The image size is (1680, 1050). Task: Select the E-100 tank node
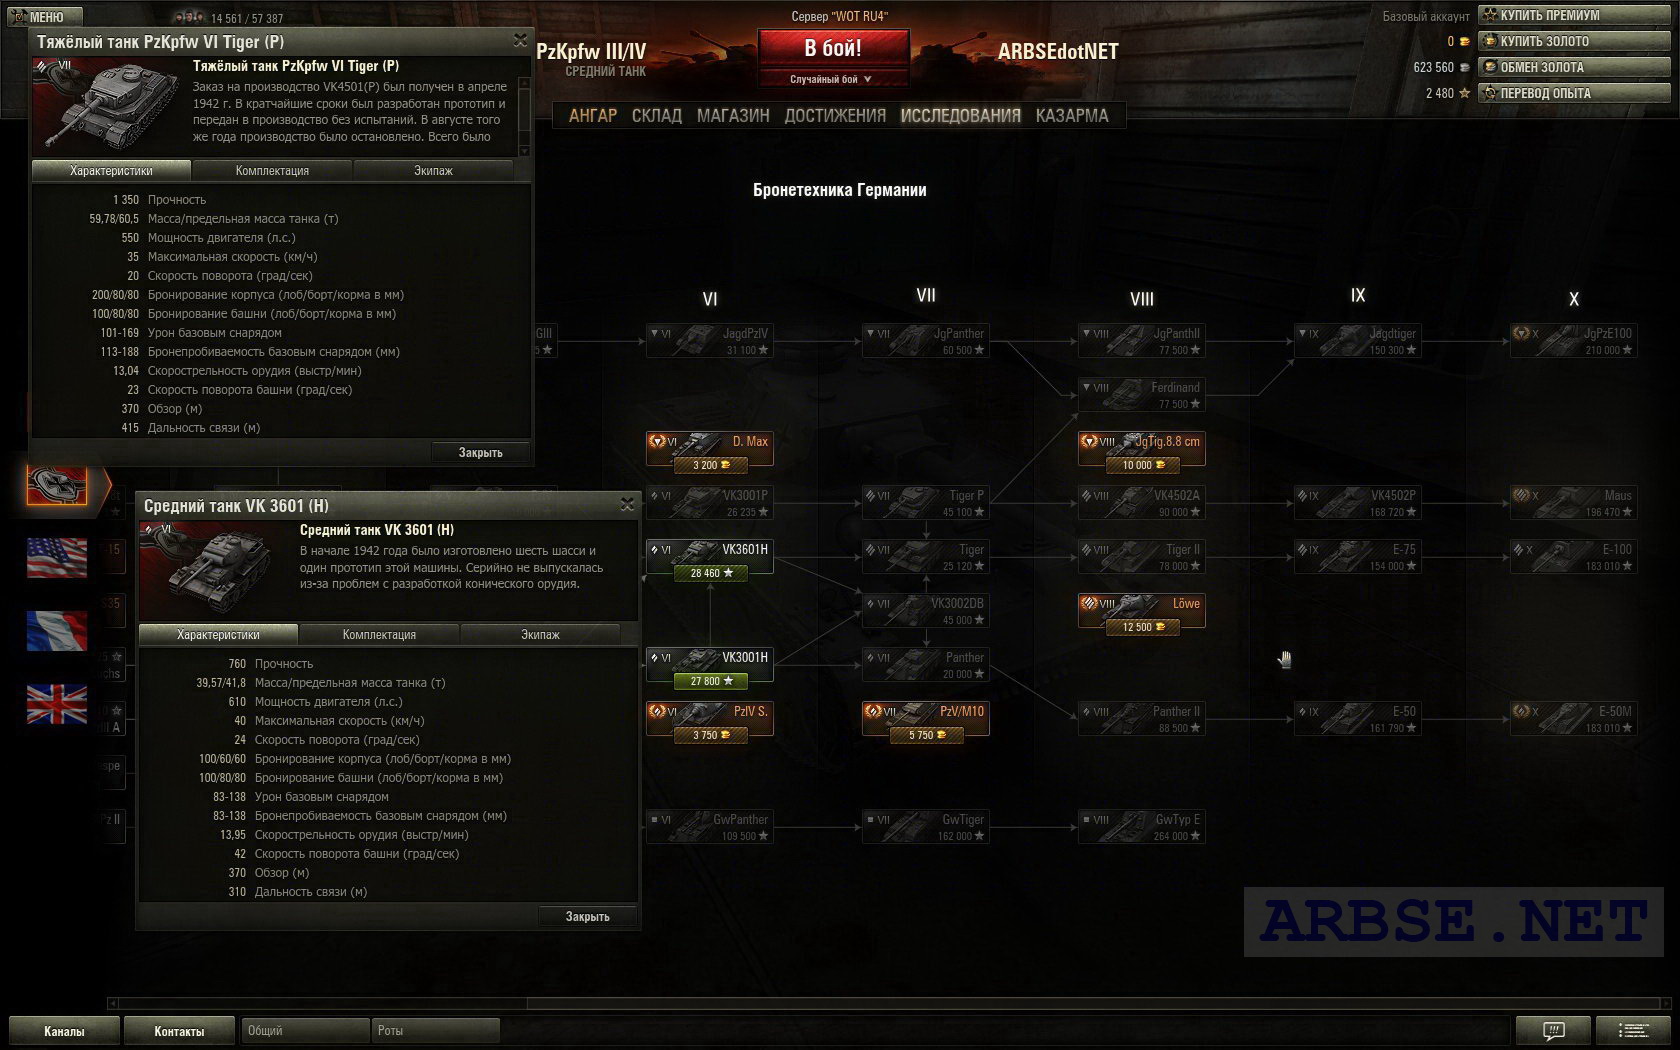tap(1574, 557)
